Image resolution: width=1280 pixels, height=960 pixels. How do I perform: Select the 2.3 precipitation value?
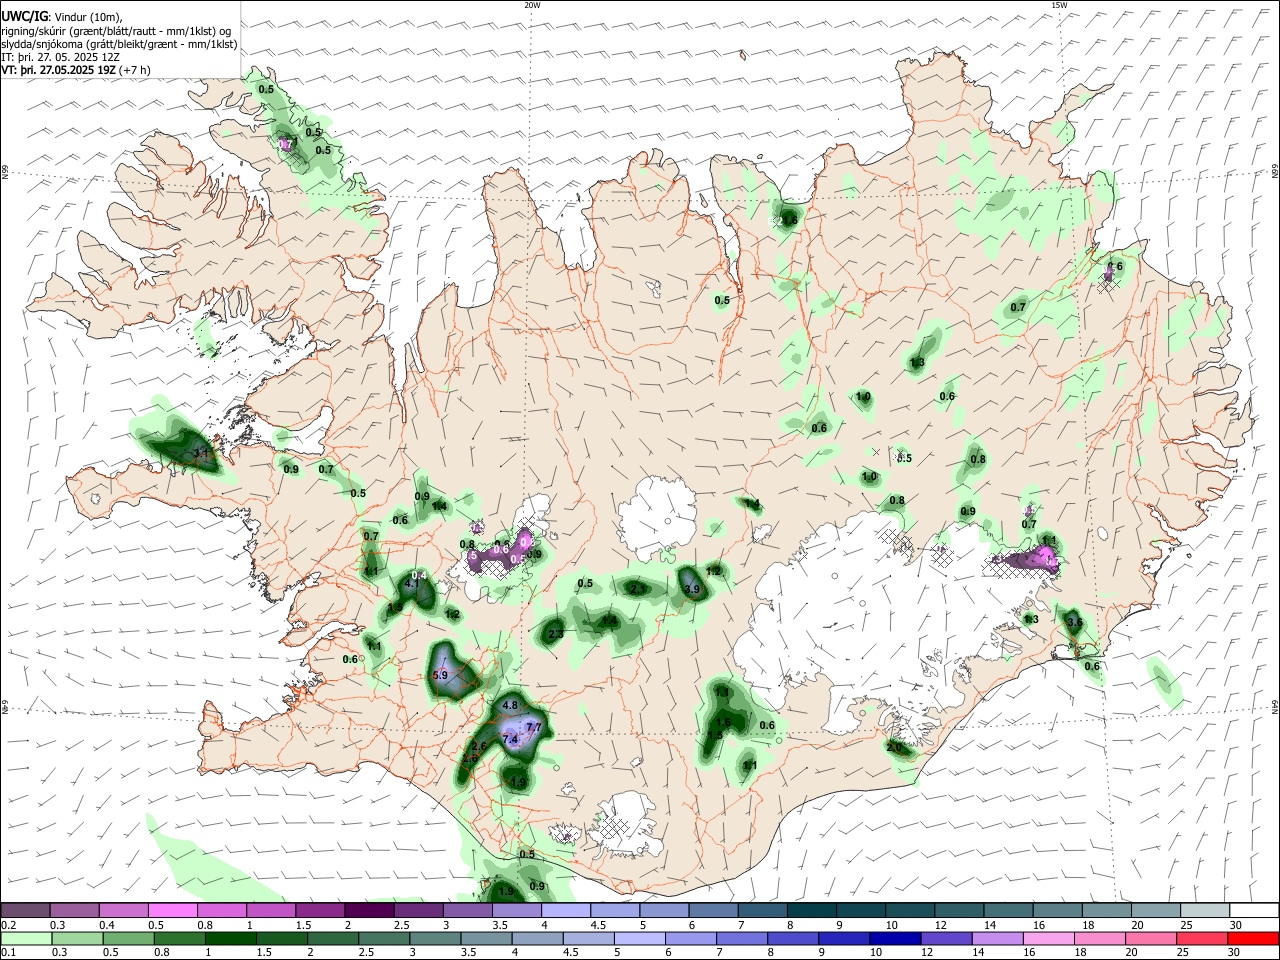tap(556, 634)
